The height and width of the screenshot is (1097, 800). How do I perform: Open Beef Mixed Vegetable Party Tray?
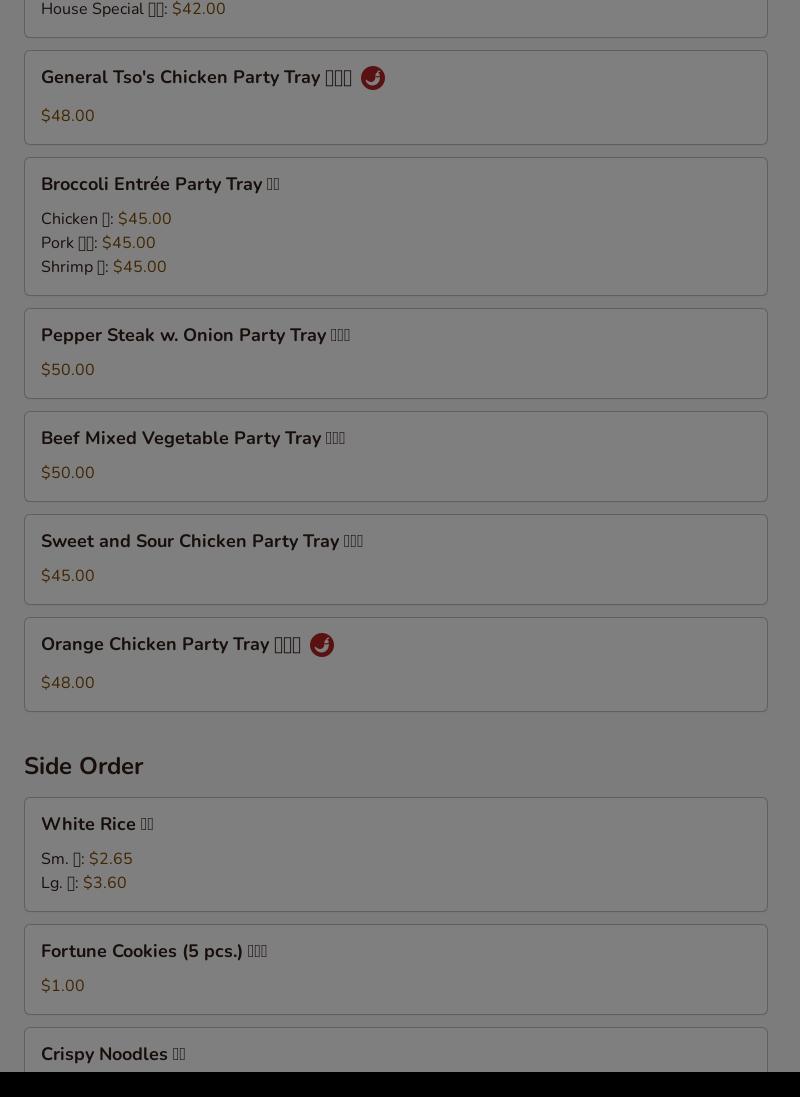(395, 456)
